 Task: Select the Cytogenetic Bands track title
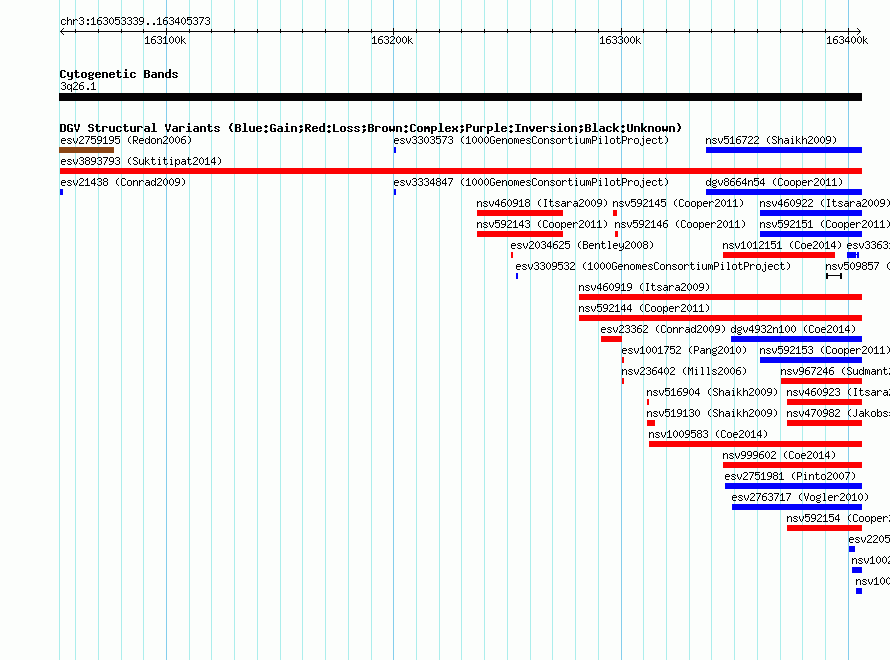click(x=119, y=74)
